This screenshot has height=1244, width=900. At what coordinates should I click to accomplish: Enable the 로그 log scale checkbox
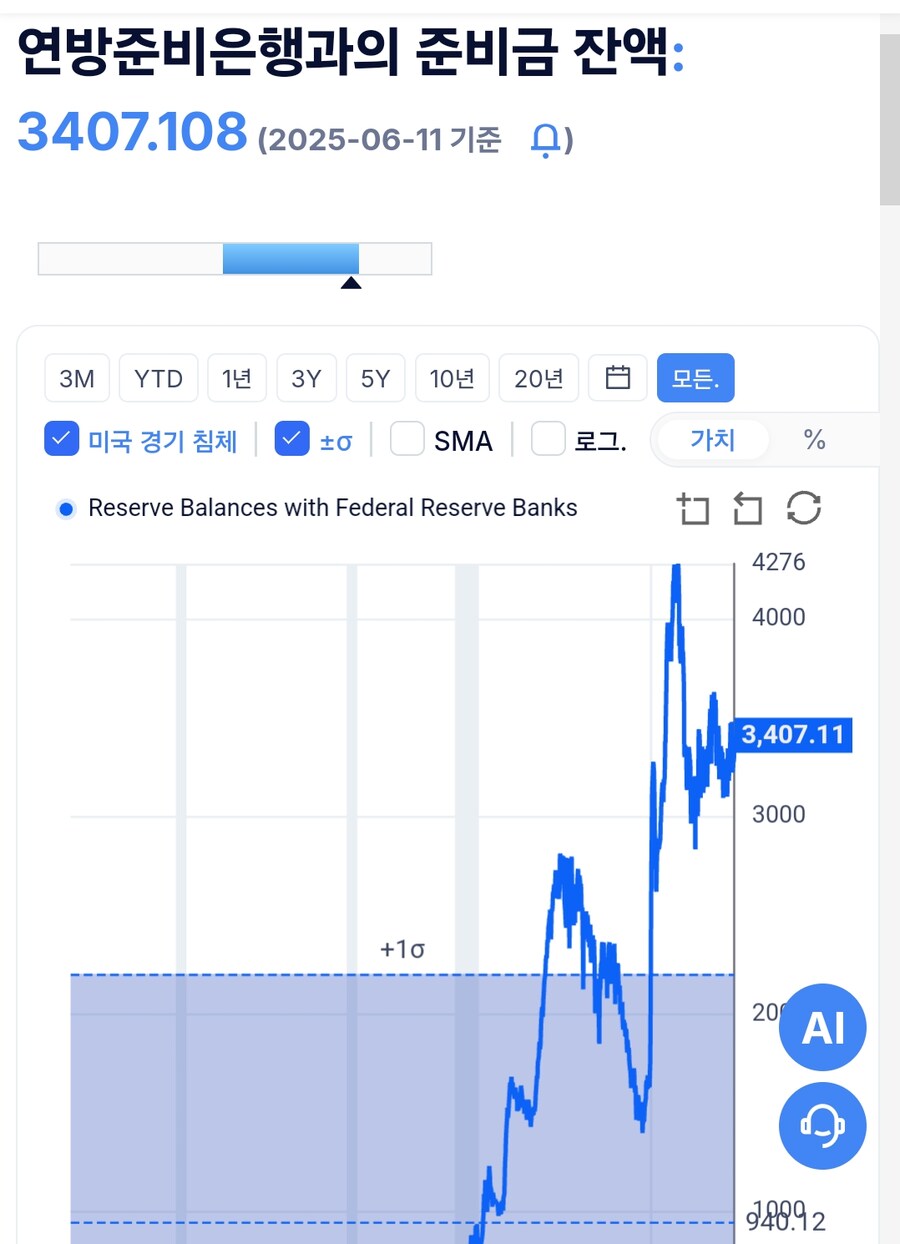[x=548, y=439]
